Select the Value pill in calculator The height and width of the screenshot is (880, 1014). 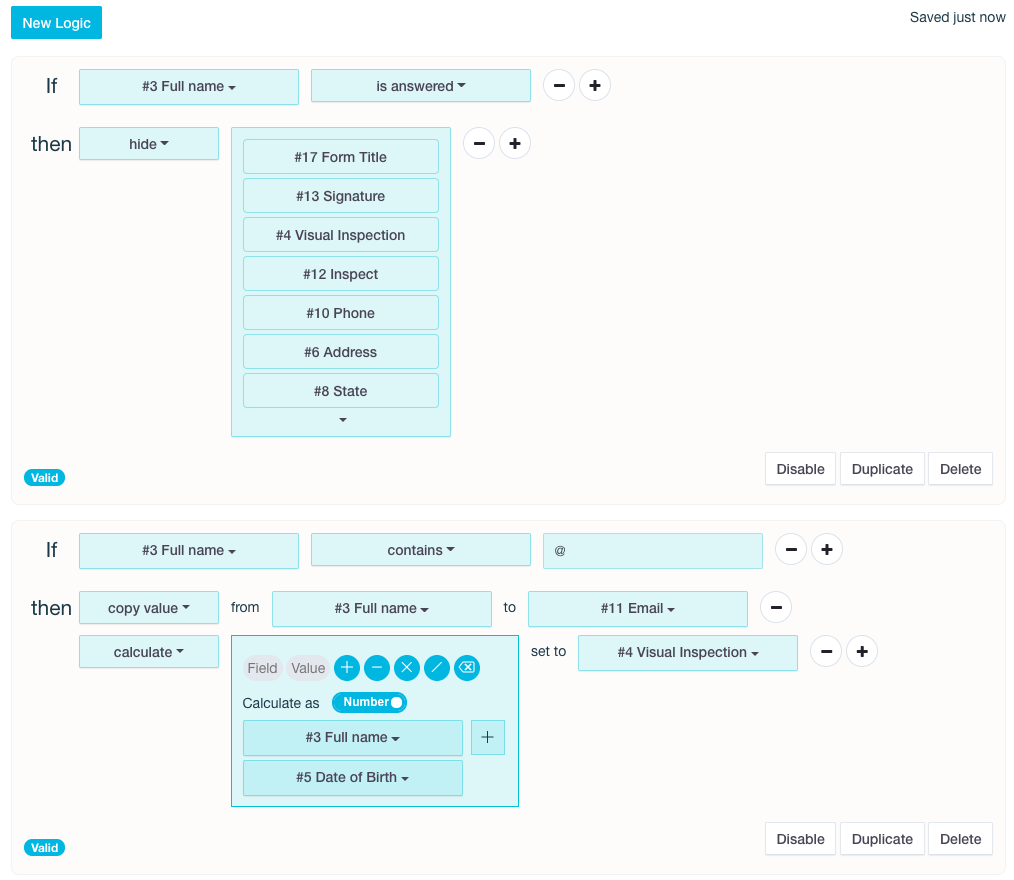click(x=308, y=668)
